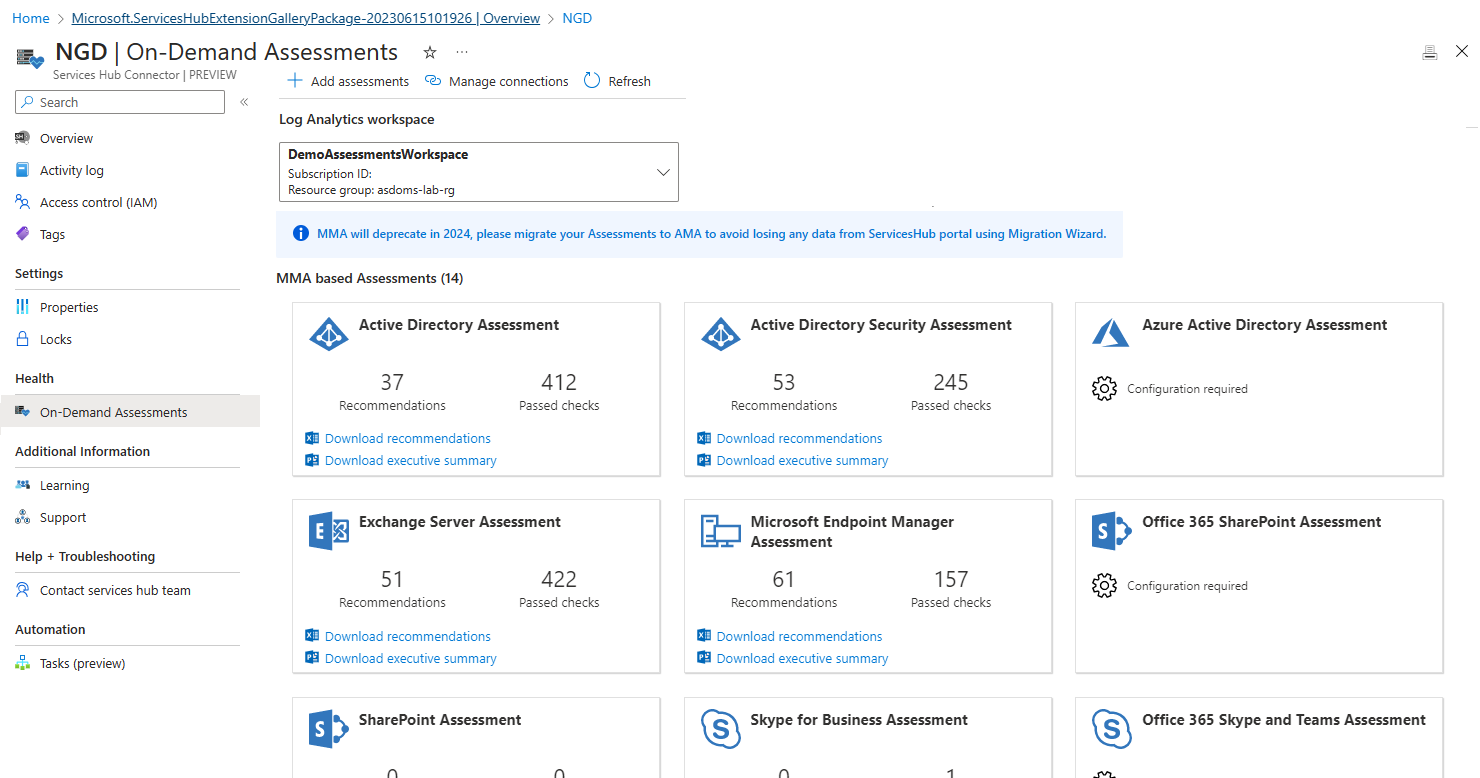Click the print icon at top right
The height and width of the screenshot is (778, 1480).
(x=1430, y=52)
